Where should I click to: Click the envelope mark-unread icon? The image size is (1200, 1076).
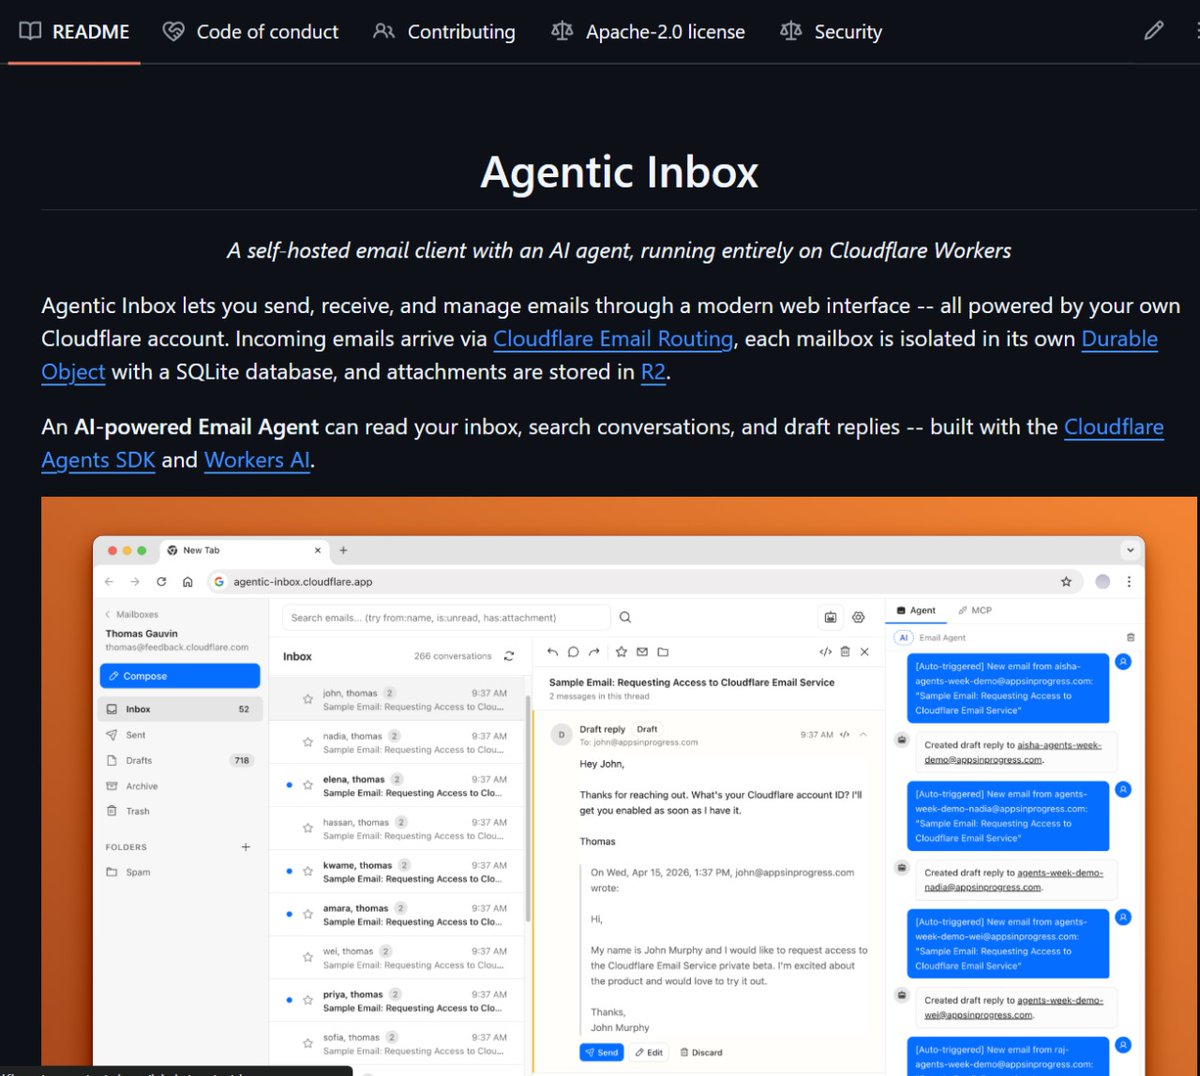[x=642, y=652]
